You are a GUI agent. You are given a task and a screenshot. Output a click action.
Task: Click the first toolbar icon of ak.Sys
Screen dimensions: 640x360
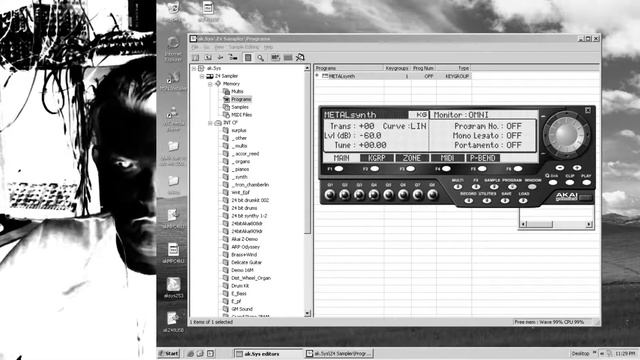196,58
